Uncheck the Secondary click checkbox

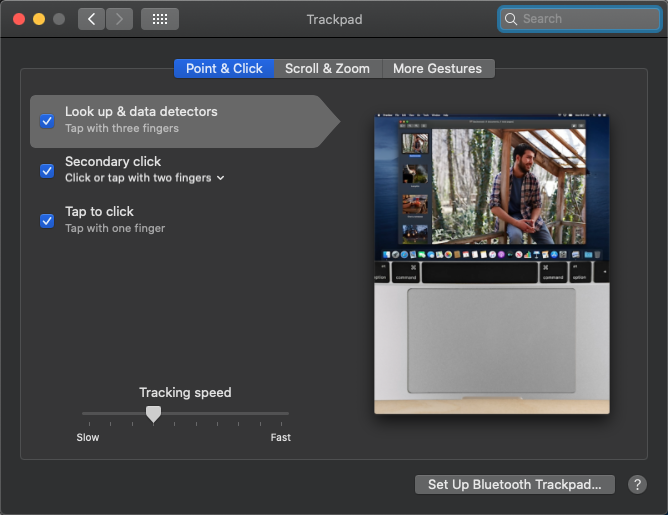pos(47,171)
